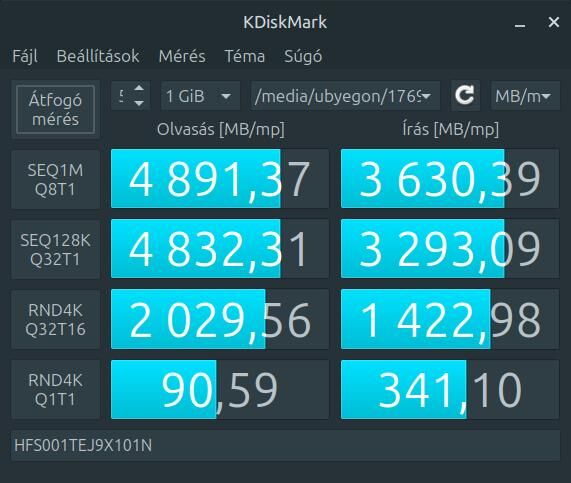The height and width of the screenshot is (483, 571).
Task: Open the 1 GiB file size dropdown
Action: click(x=200, y=96)
